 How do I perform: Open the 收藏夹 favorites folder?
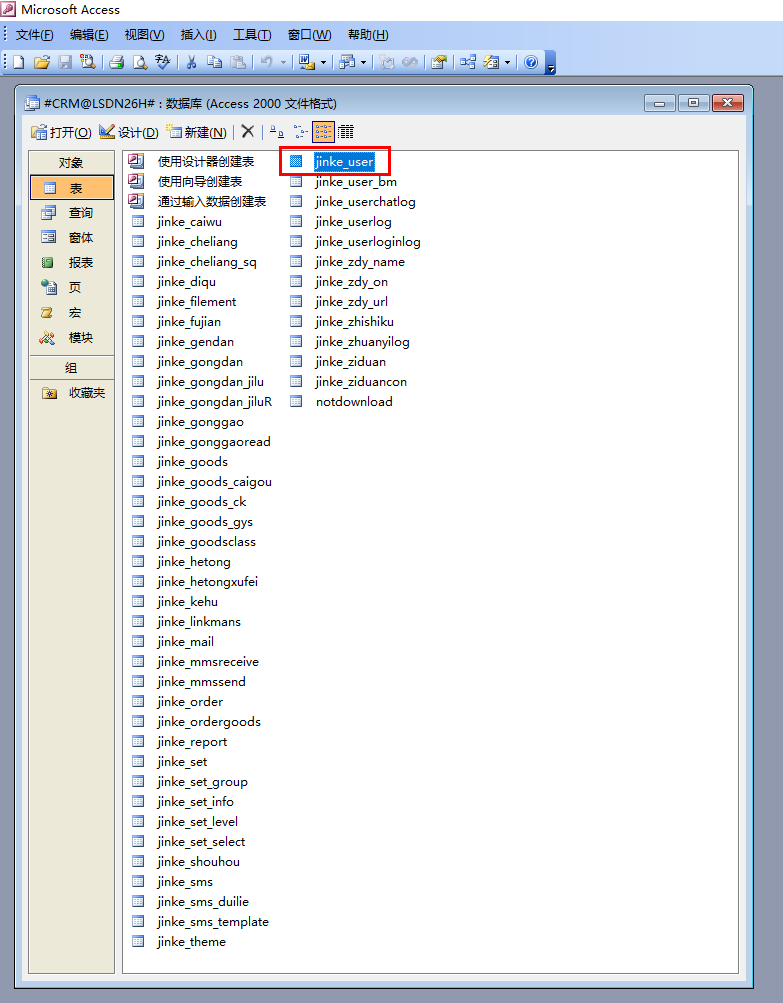72,393
